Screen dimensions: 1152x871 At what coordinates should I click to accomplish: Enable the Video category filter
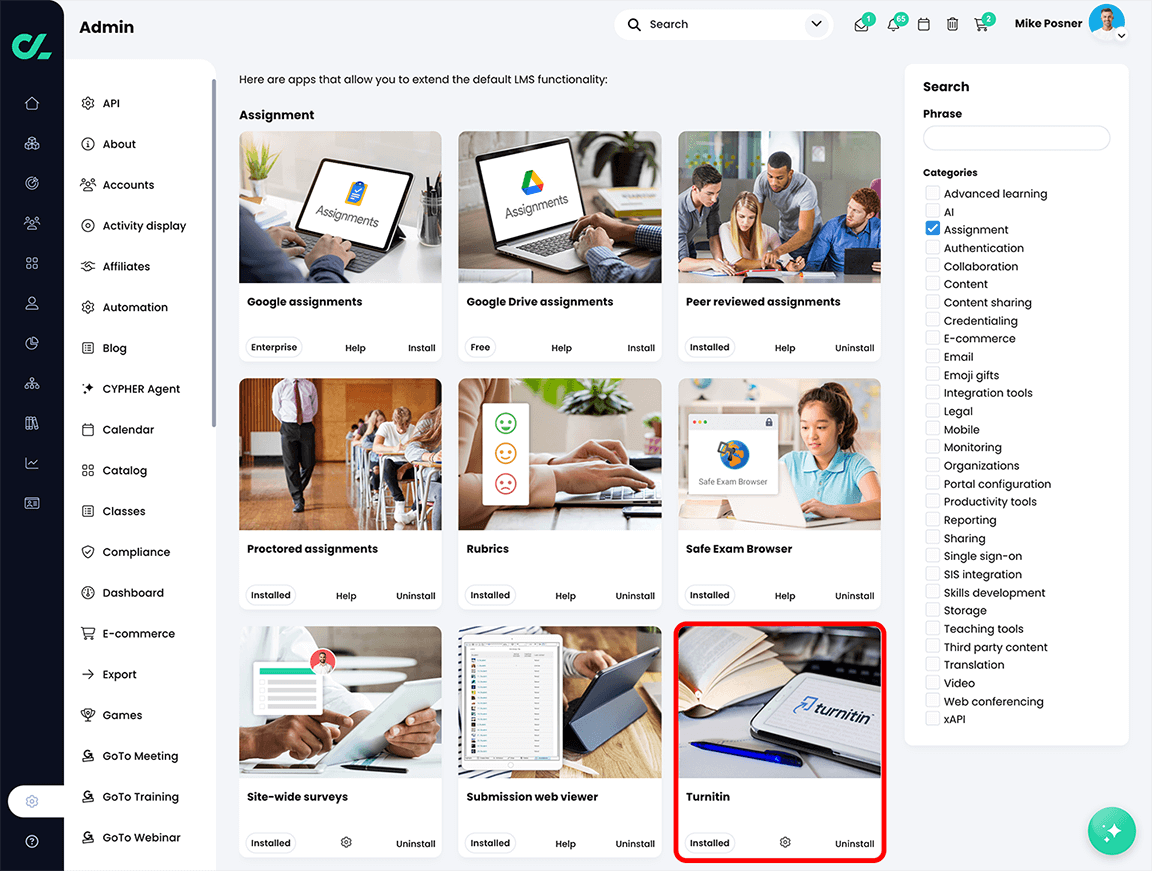[x=932, y=682]
